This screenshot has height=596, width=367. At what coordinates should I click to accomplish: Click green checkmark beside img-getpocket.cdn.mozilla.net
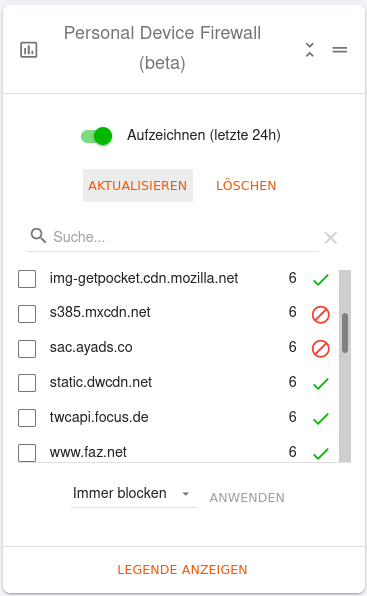pos(321,280)
